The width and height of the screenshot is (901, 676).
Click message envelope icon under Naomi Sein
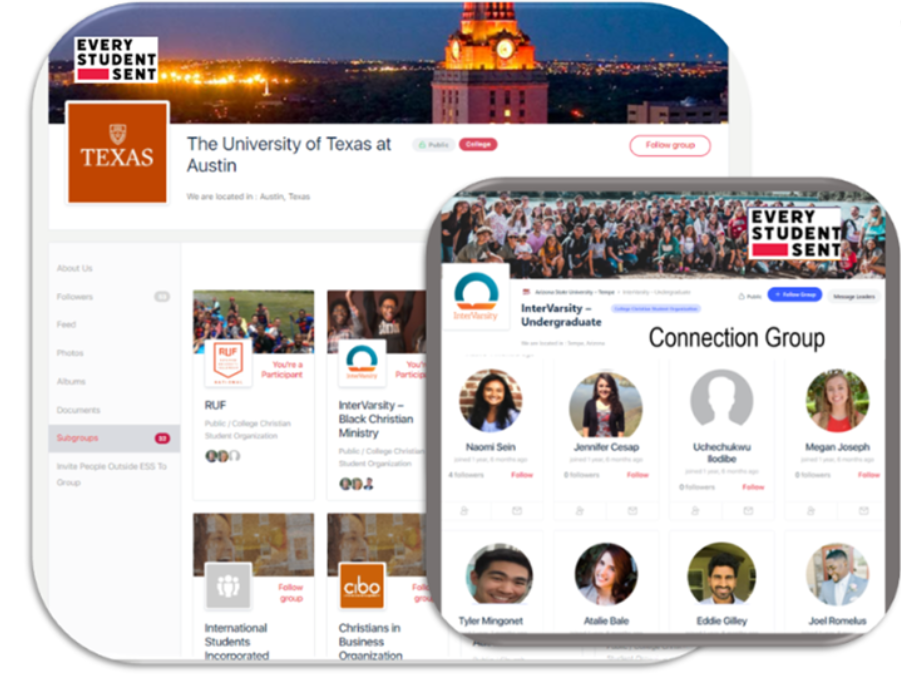[517, 511]
